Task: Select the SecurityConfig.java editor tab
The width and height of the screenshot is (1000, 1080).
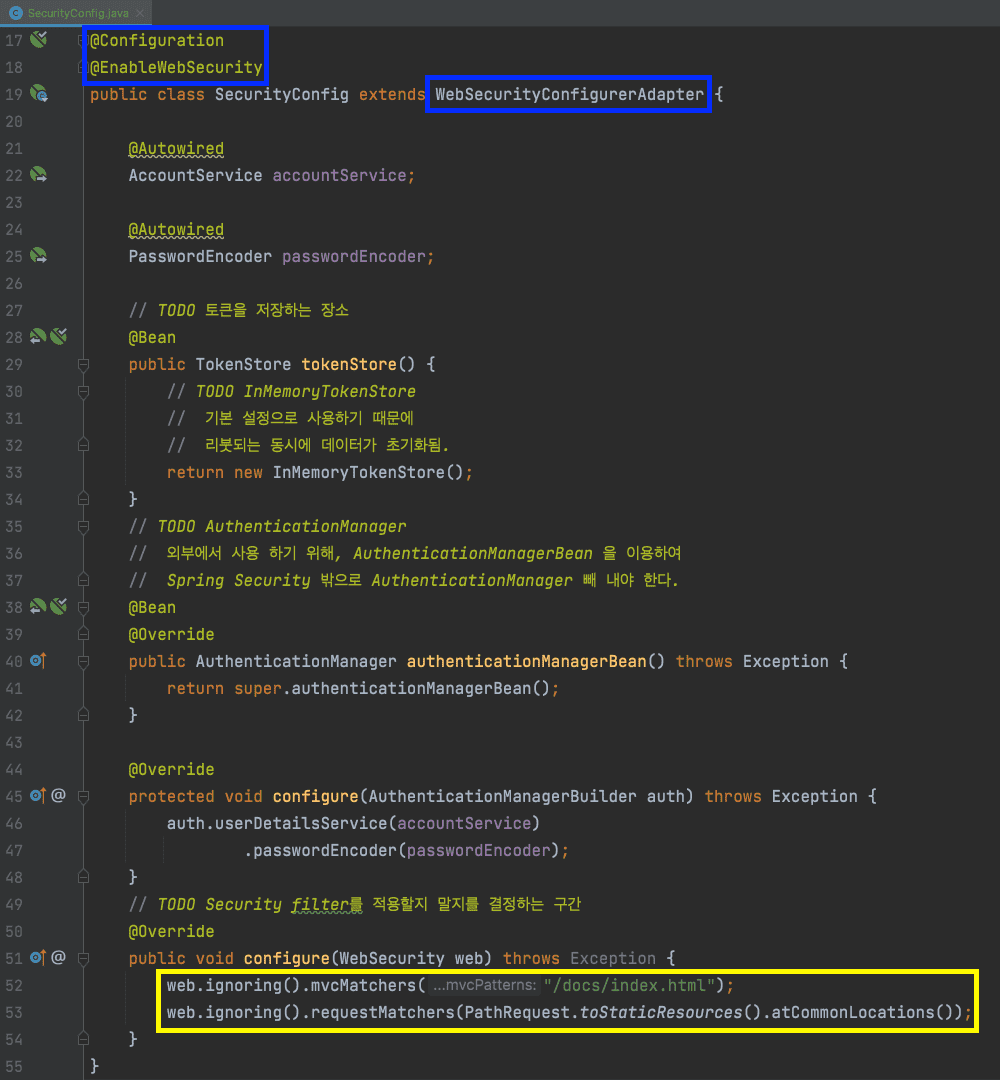Action: (x=76, y=12)
